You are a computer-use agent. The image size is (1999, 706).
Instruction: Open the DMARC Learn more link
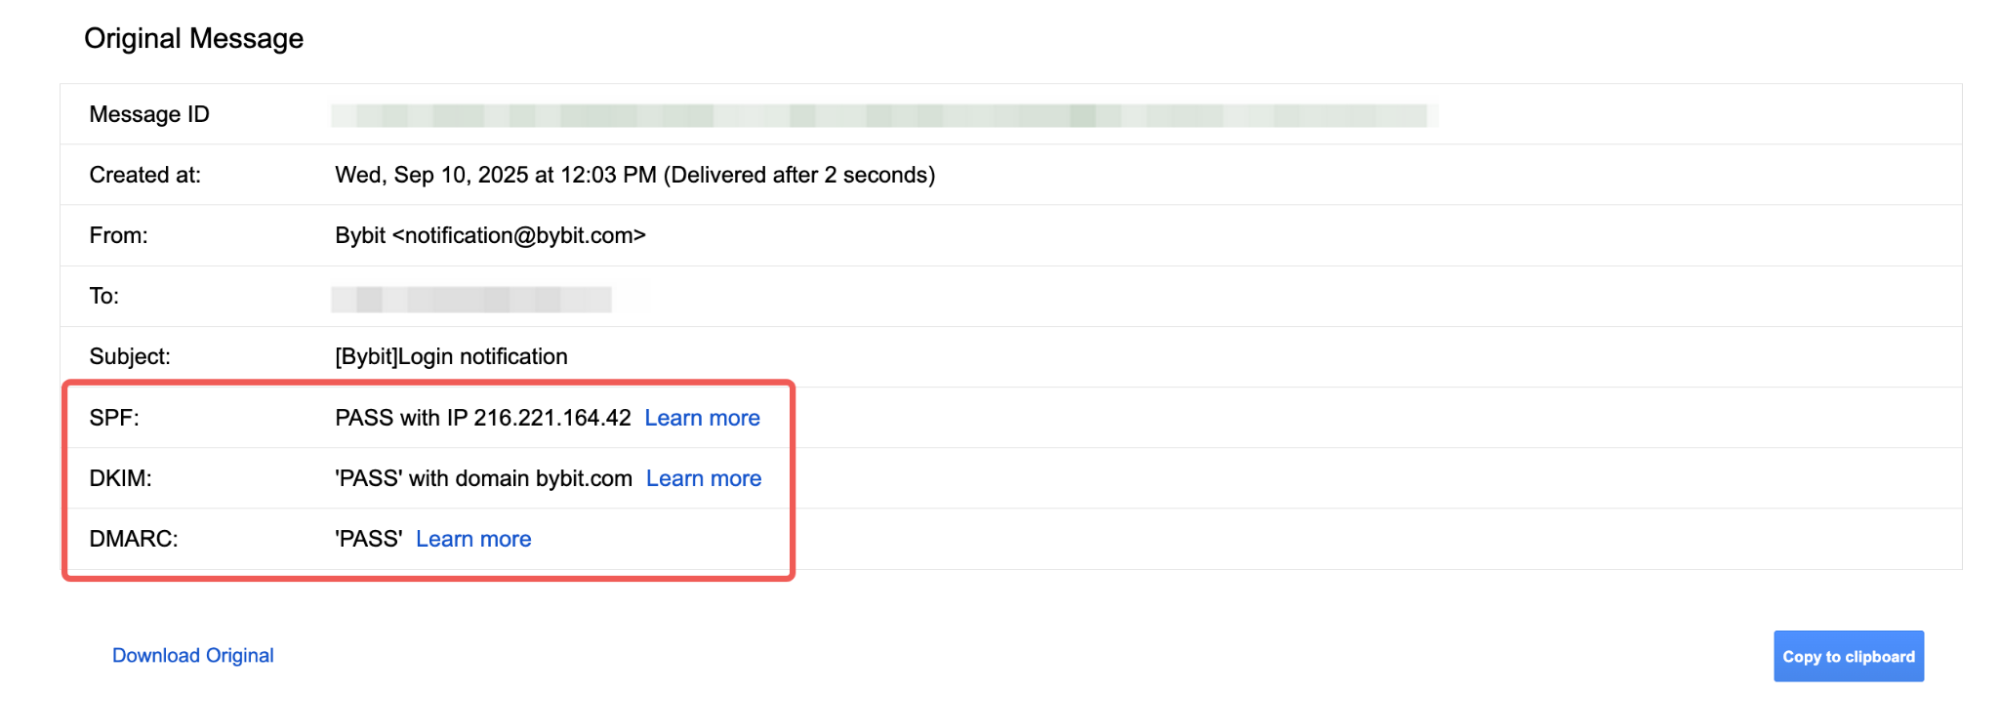473,539
